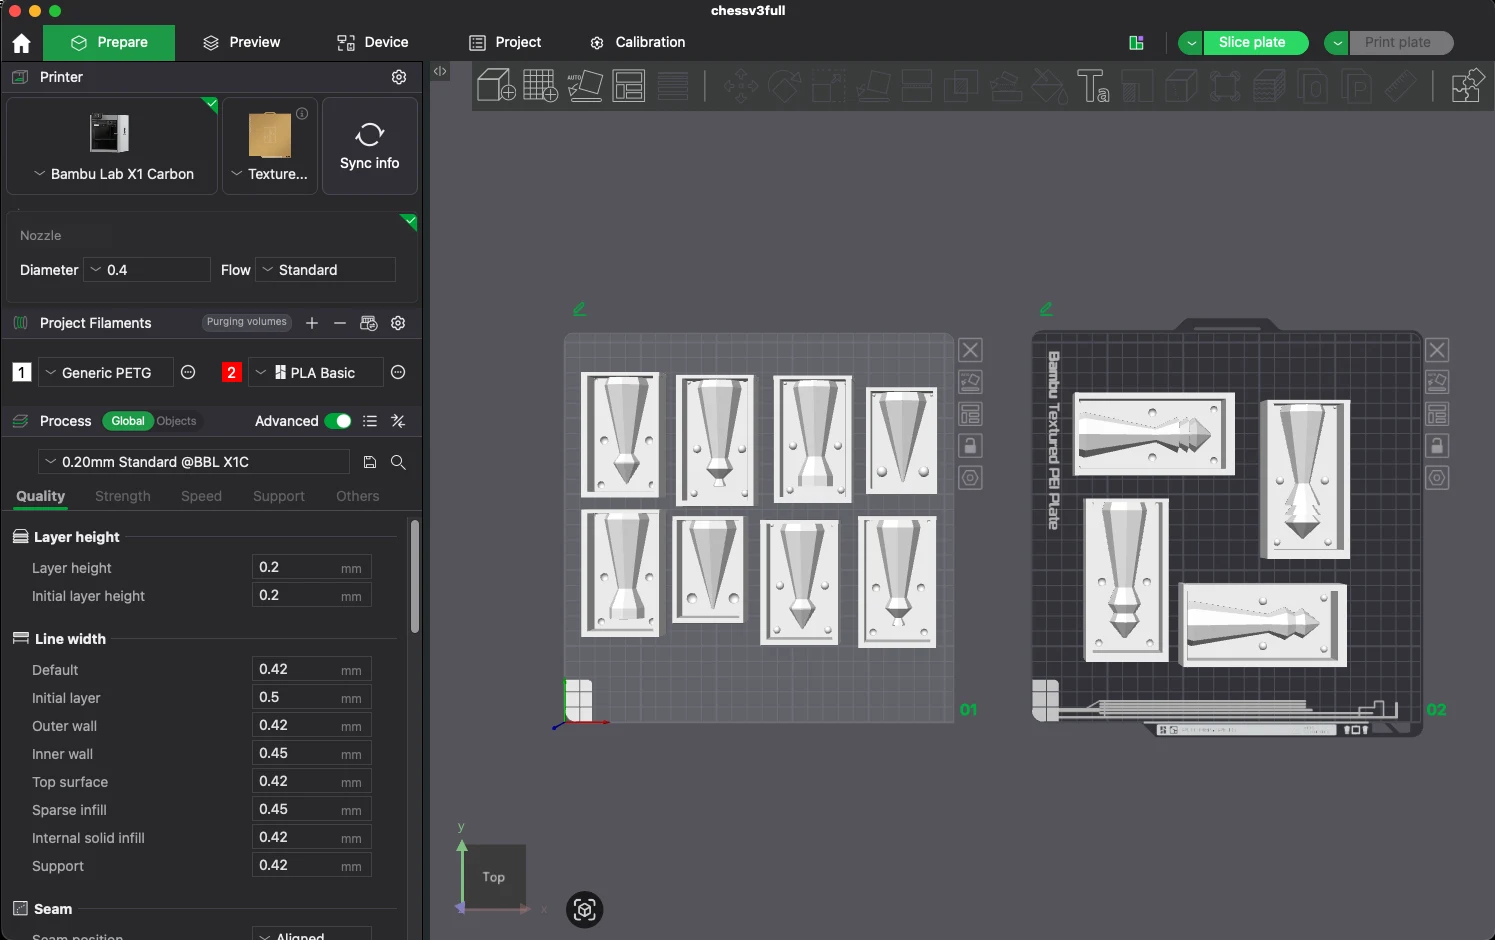
Task: Select the Measure ruler tool
Action: 1400,86
